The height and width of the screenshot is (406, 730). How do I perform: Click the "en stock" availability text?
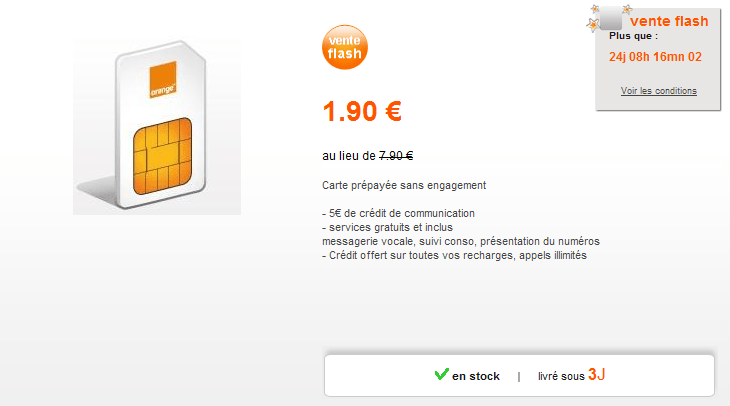(475, 376)
